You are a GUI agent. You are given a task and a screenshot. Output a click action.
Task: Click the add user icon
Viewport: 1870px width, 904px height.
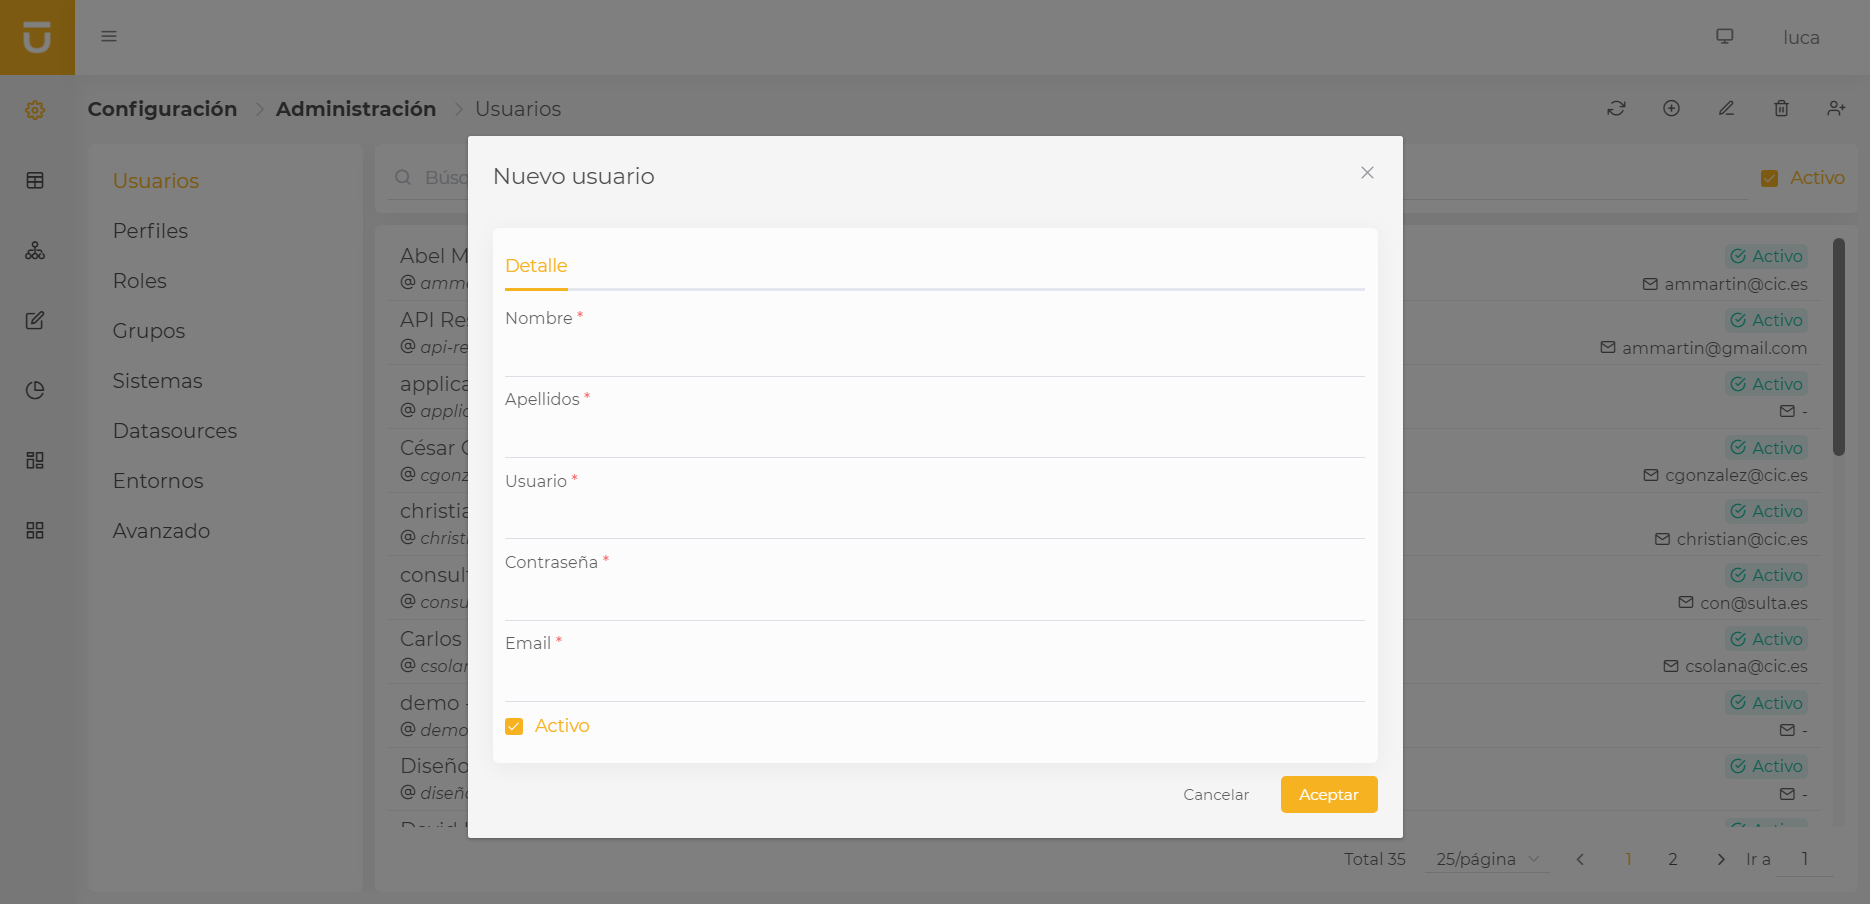pyautogui.click(x=1836, y=108)
